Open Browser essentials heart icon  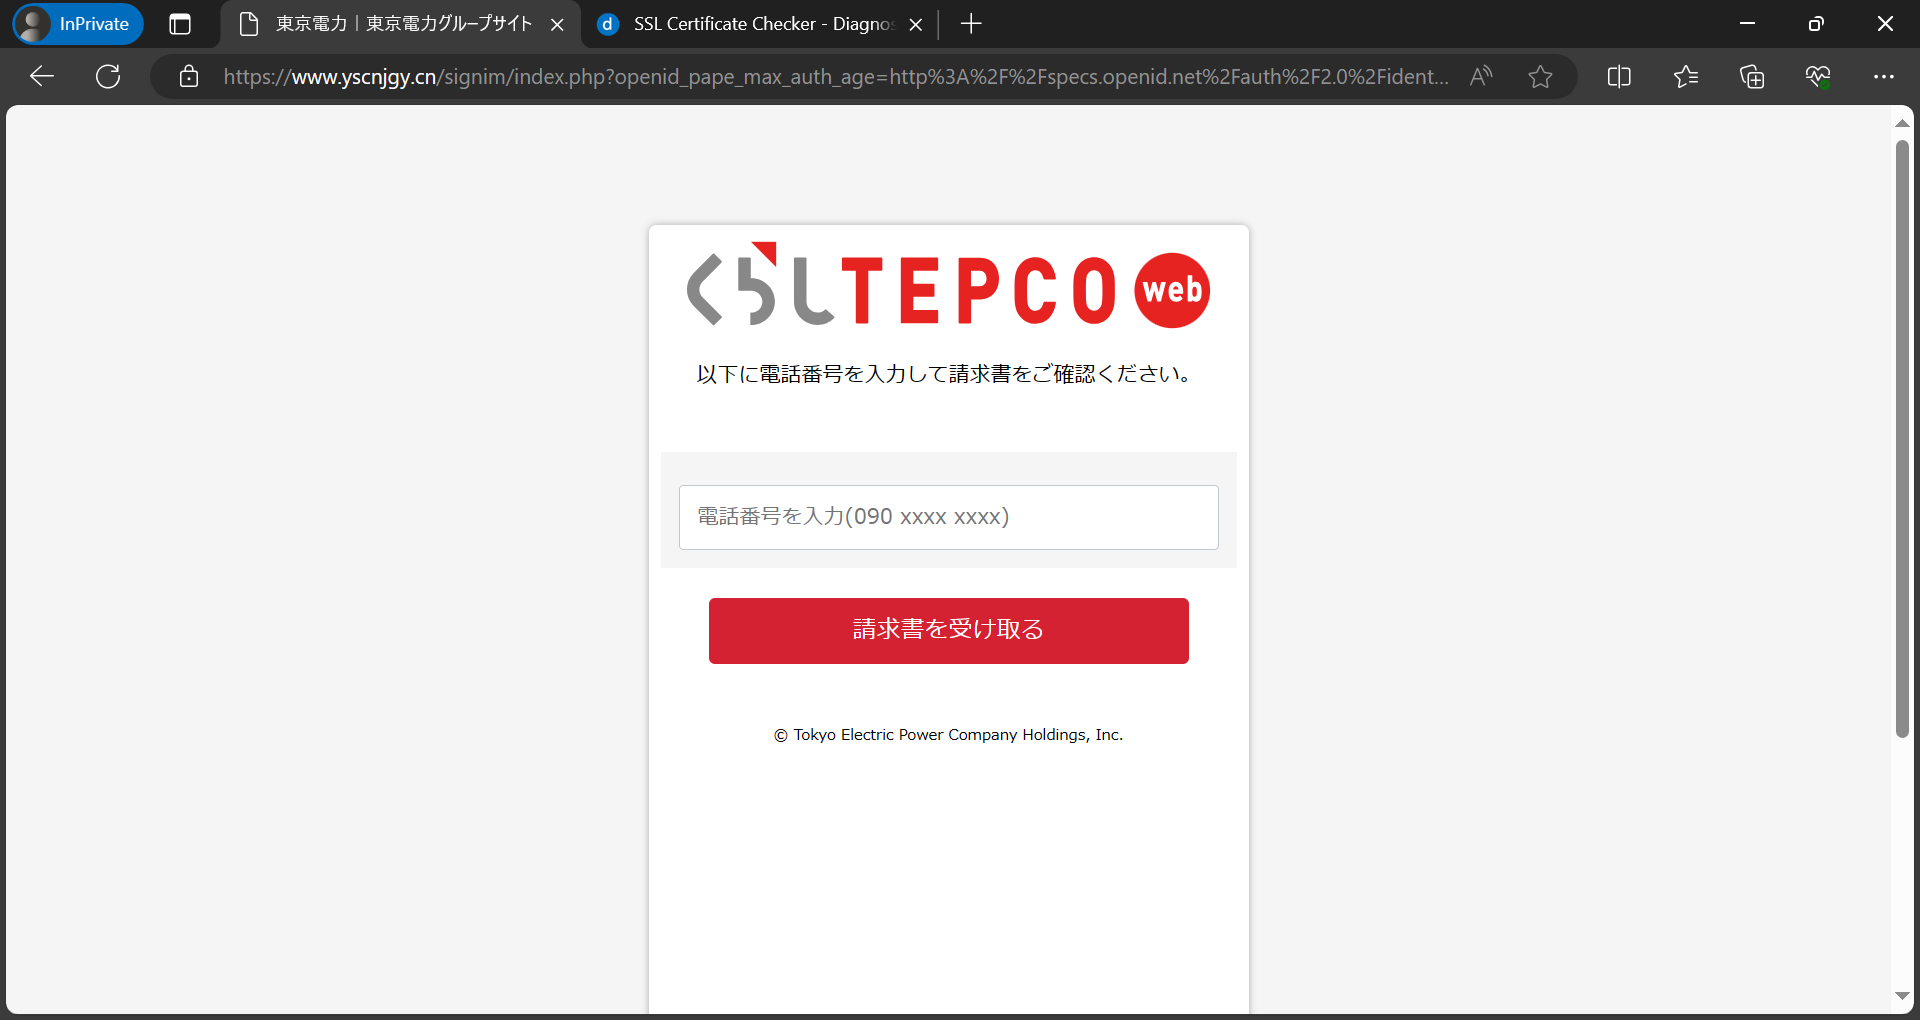[x=1818, y=76]
